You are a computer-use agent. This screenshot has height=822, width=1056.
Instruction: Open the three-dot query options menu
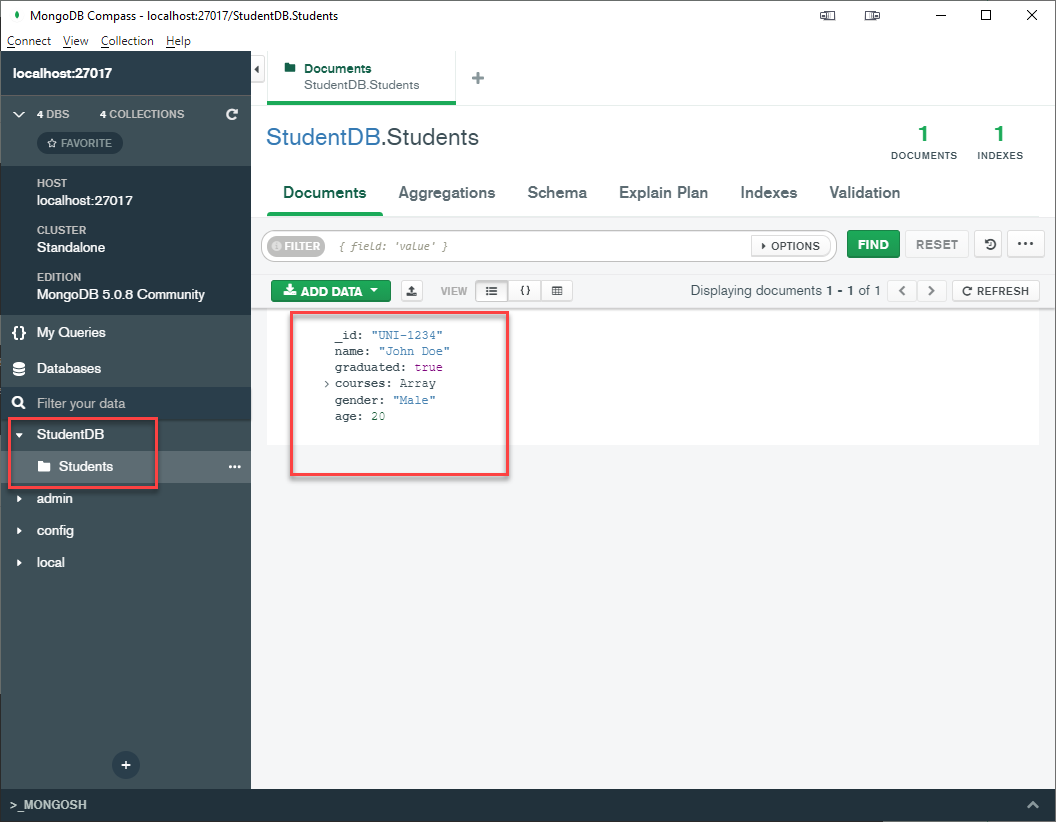tap(1025, 245)
